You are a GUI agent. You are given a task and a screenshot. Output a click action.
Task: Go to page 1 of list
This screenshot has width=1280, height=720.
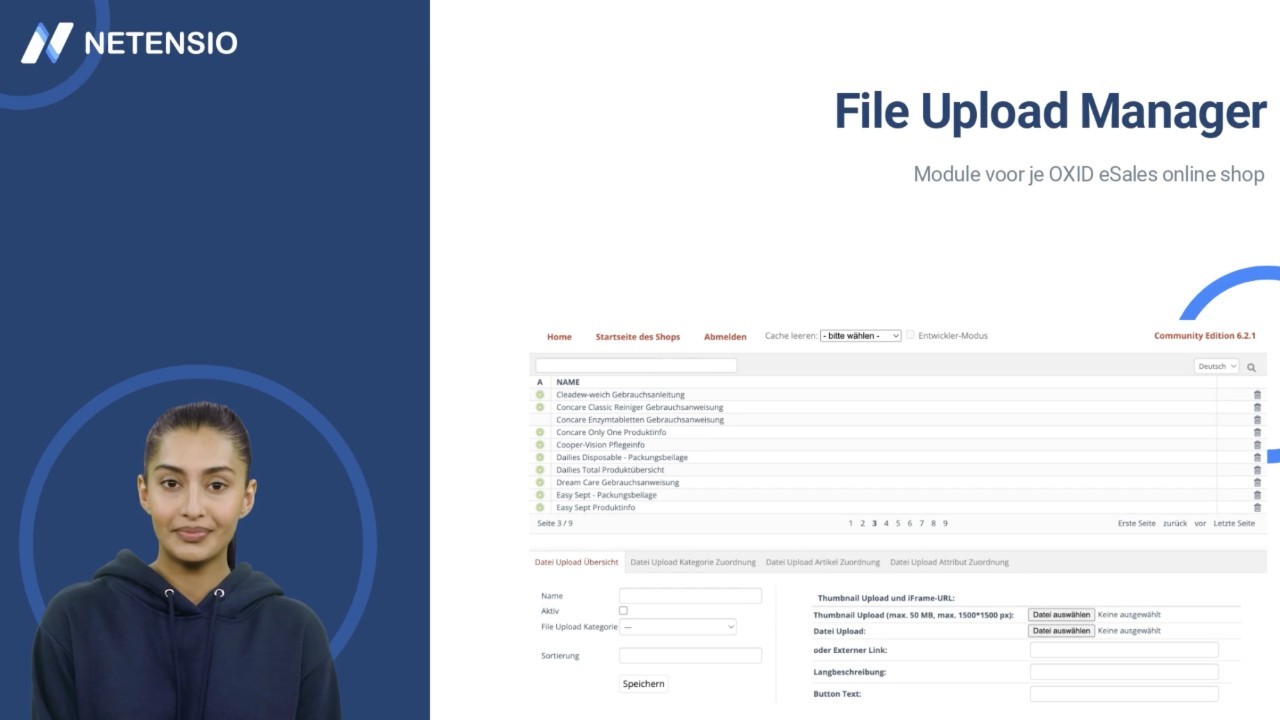click(851, 523)
